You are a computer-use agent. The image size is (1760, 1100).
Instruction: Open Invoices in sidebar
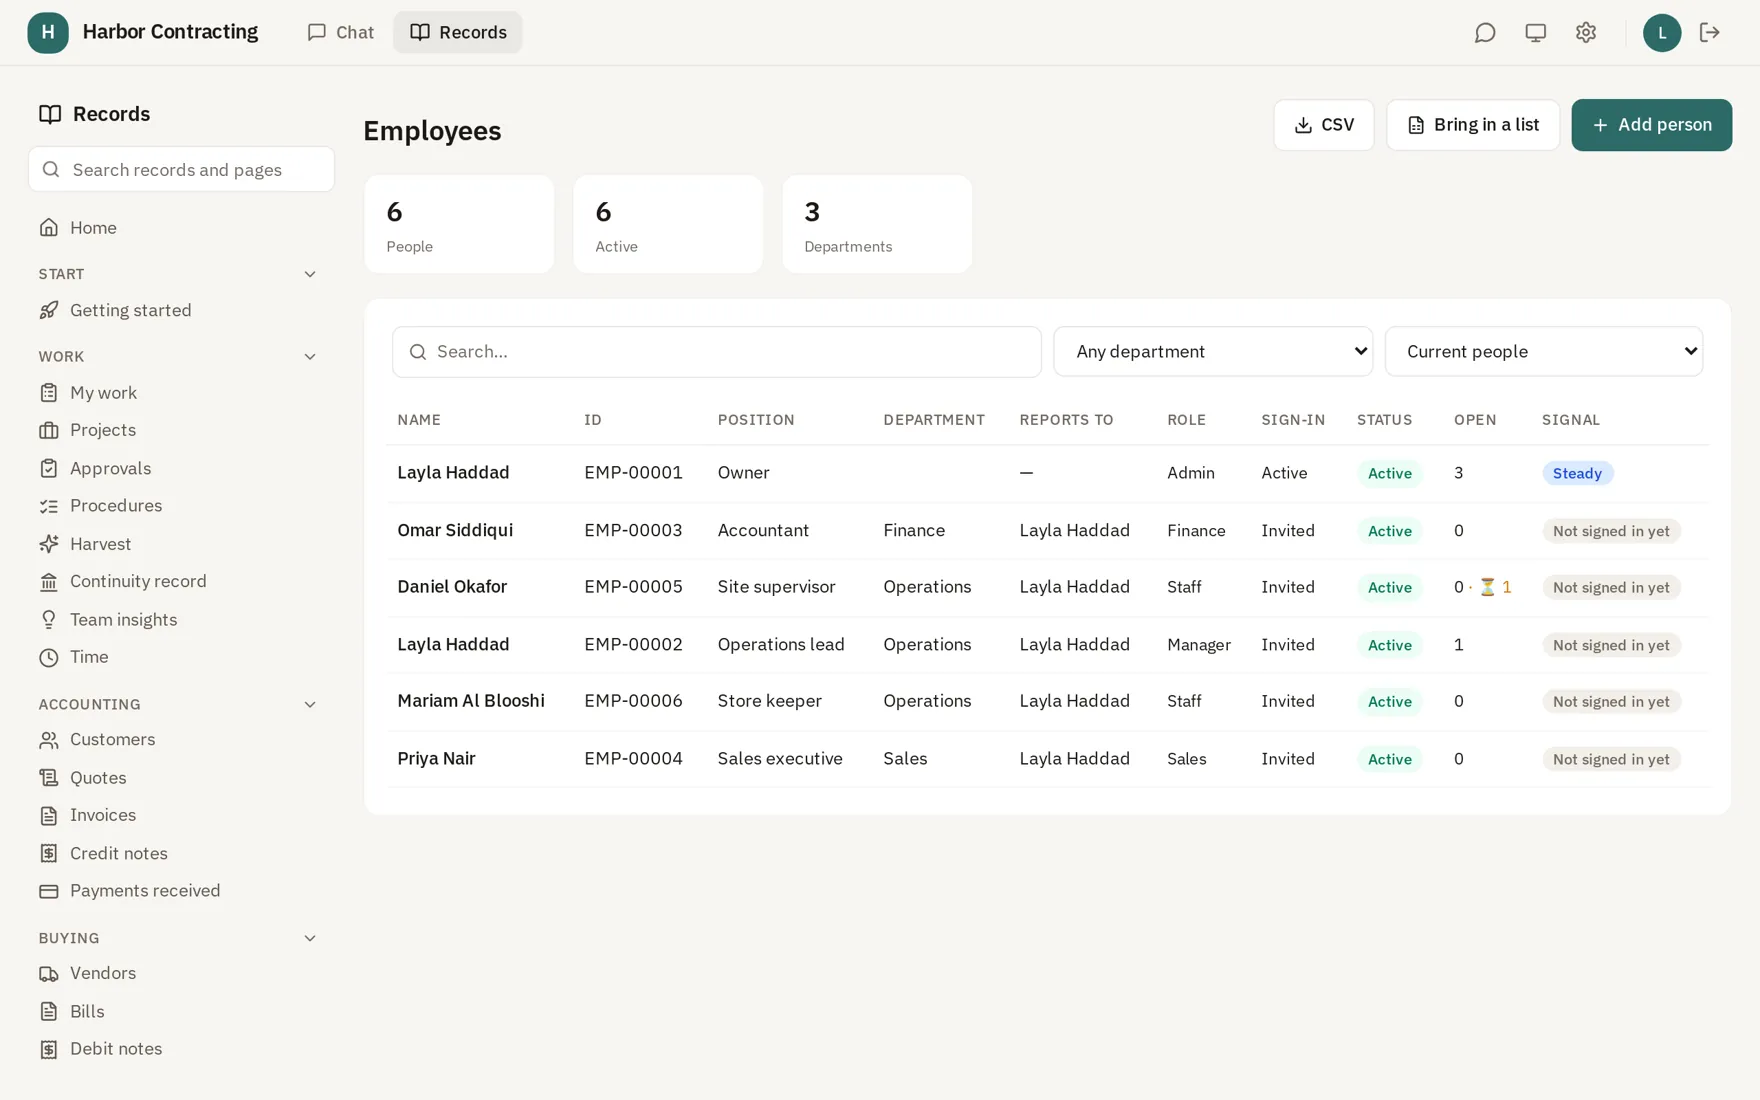pyautogui.click(x=180, y=815)
